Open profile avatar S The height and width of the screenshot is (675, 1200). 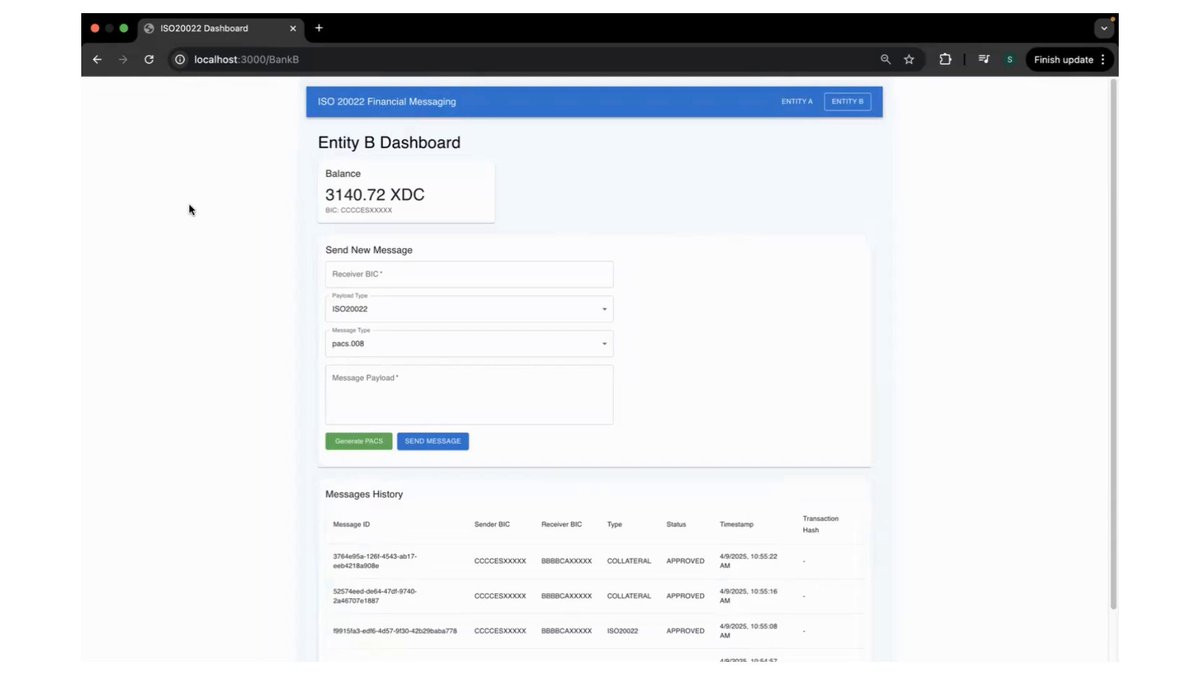click(x=1009, y=60)
